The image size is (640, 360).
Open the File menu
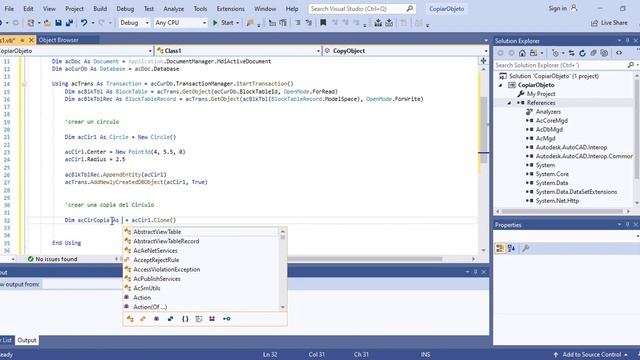[x=9, y=8]
